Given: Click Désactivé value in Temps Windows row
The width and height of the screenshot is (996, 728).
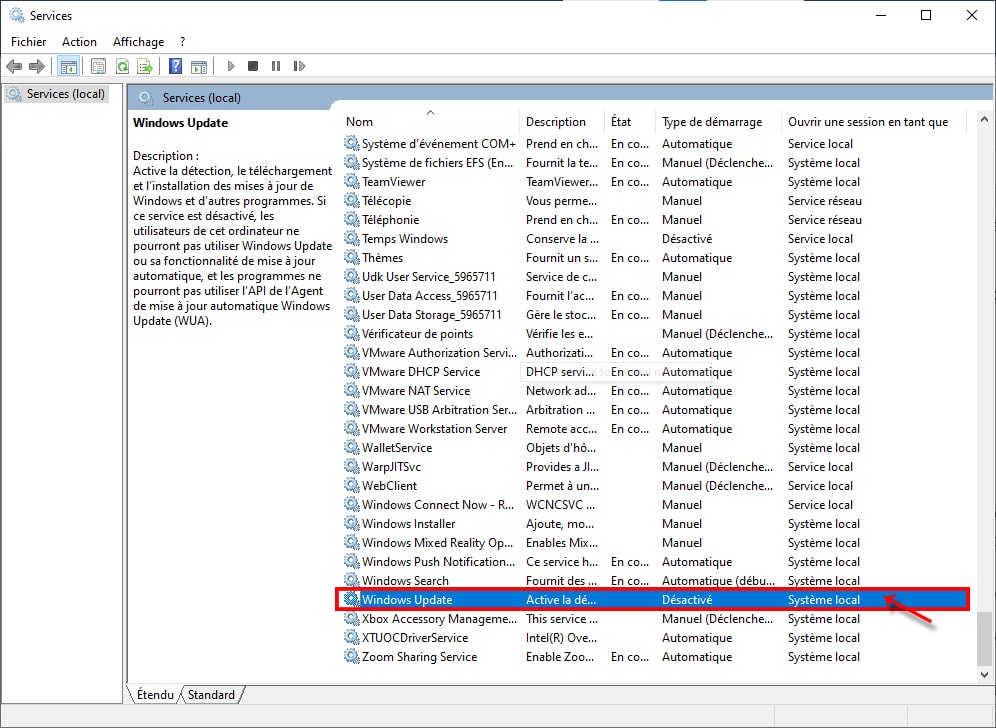Looking at the screenshot, I should pyautogui.click(x=687, y=239).
